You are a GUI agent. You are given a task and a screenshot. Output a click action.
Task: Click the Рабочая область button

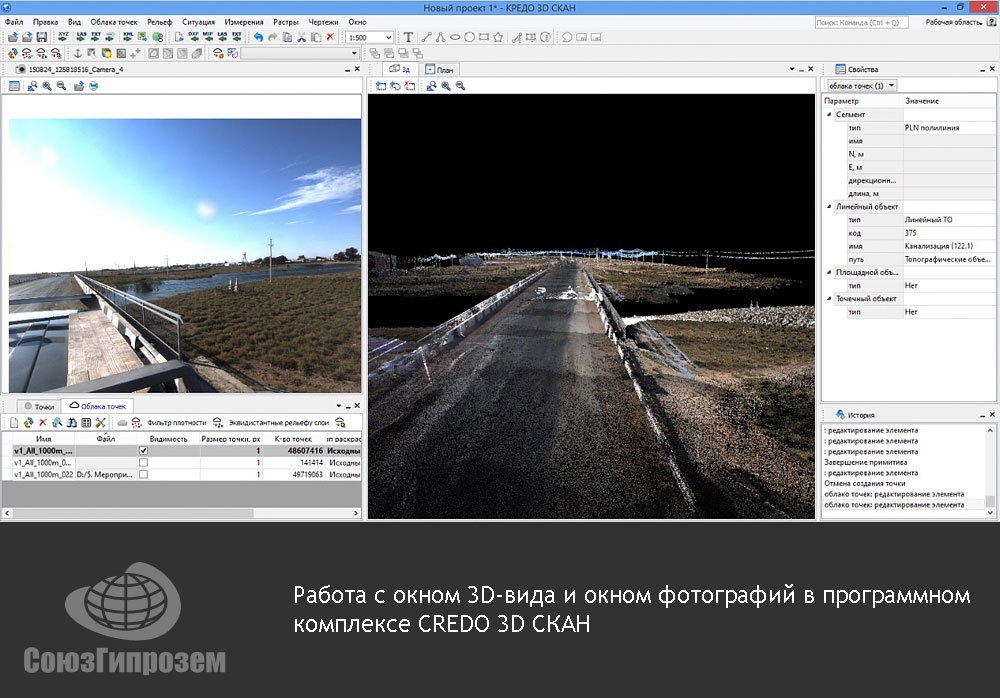(x=953, y=22)
